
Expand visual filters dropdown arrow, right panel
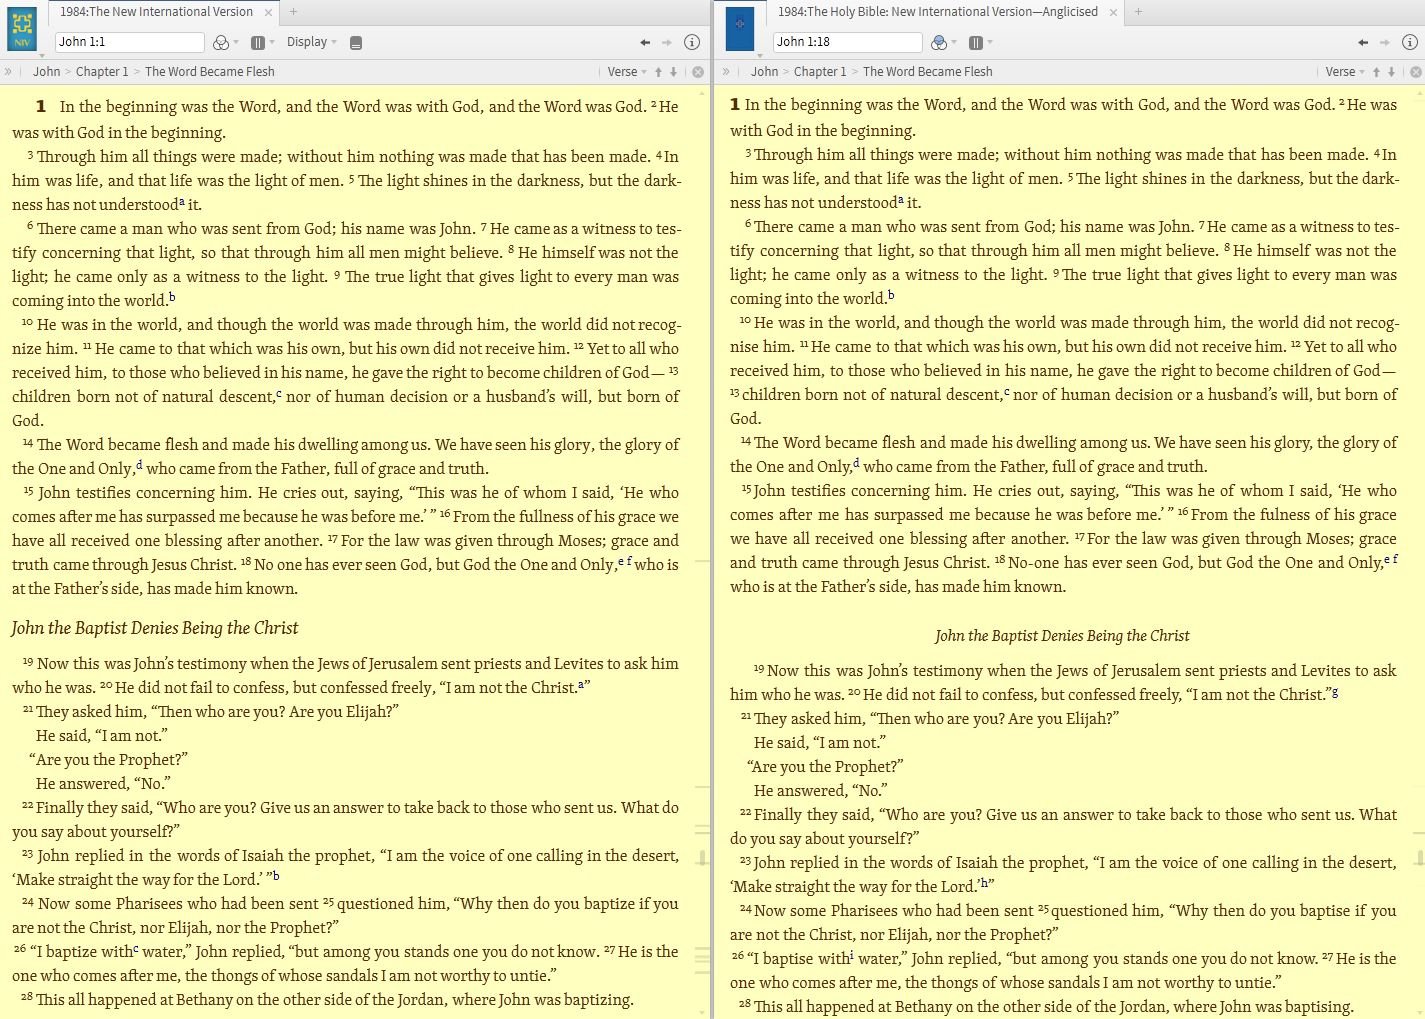[x=953, y=43]
